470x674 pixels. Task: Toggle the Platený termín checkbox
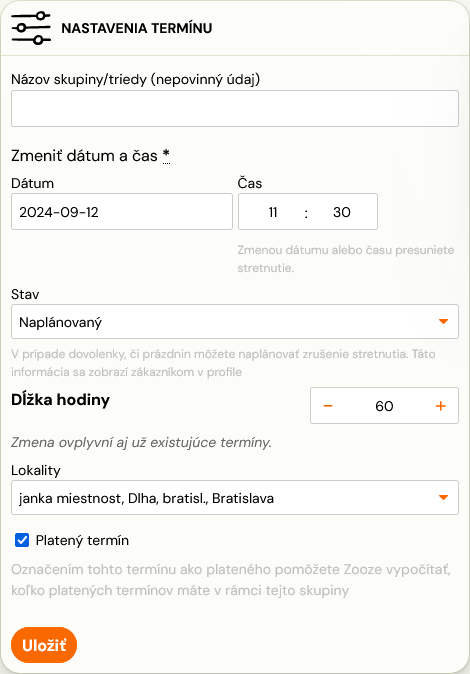pyautogui.click(x=22, y=540)
